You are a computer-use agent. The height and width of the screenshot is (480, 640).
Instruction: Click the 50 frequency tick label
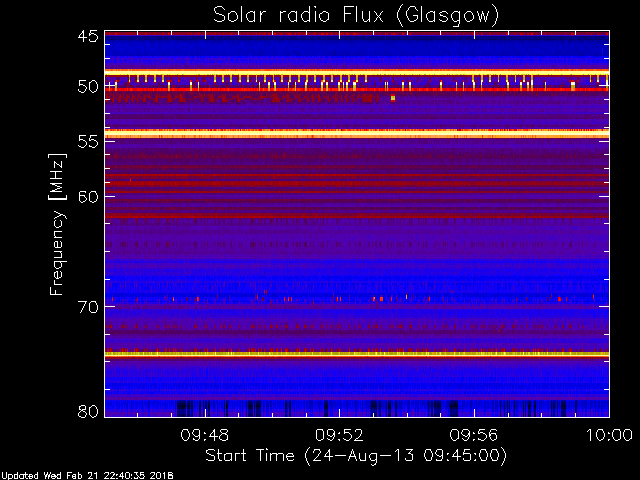pos(88,87)
